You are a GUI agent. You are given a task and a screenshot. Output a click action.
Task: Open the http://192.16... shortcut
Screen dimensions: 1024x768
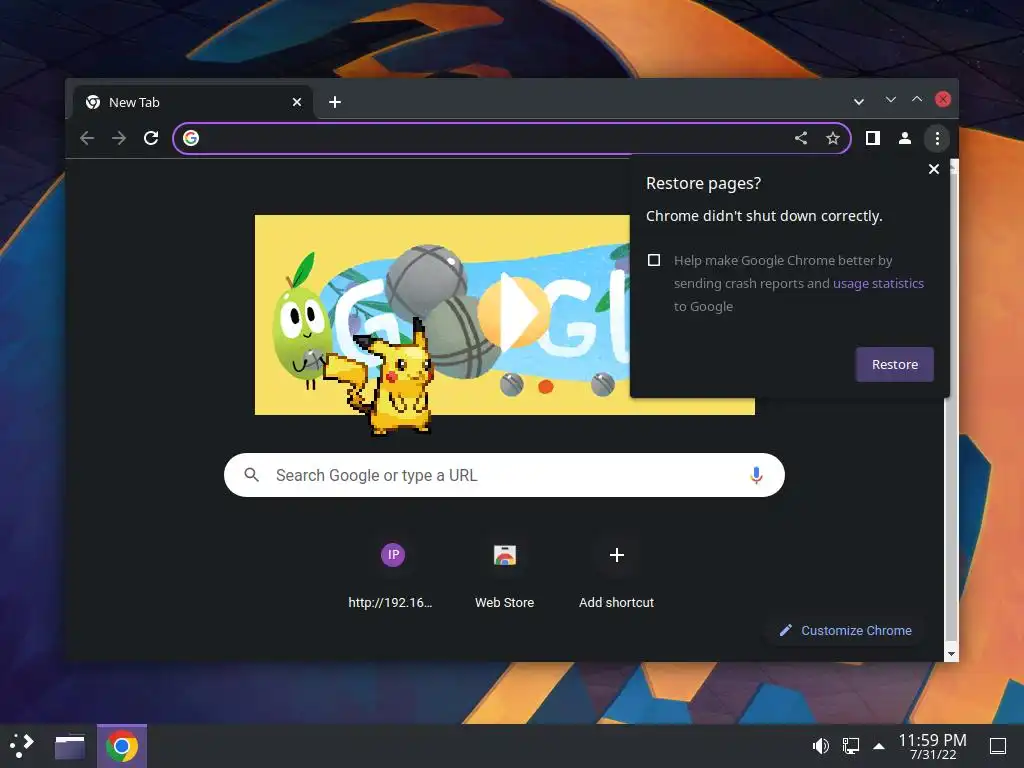(392, 575)
